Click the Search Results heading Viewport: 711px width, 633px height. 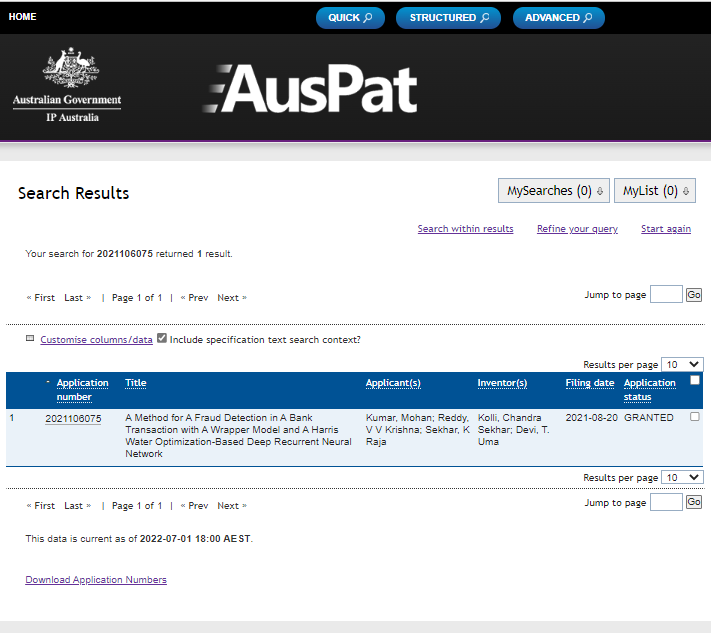click(x=73, y=193)
